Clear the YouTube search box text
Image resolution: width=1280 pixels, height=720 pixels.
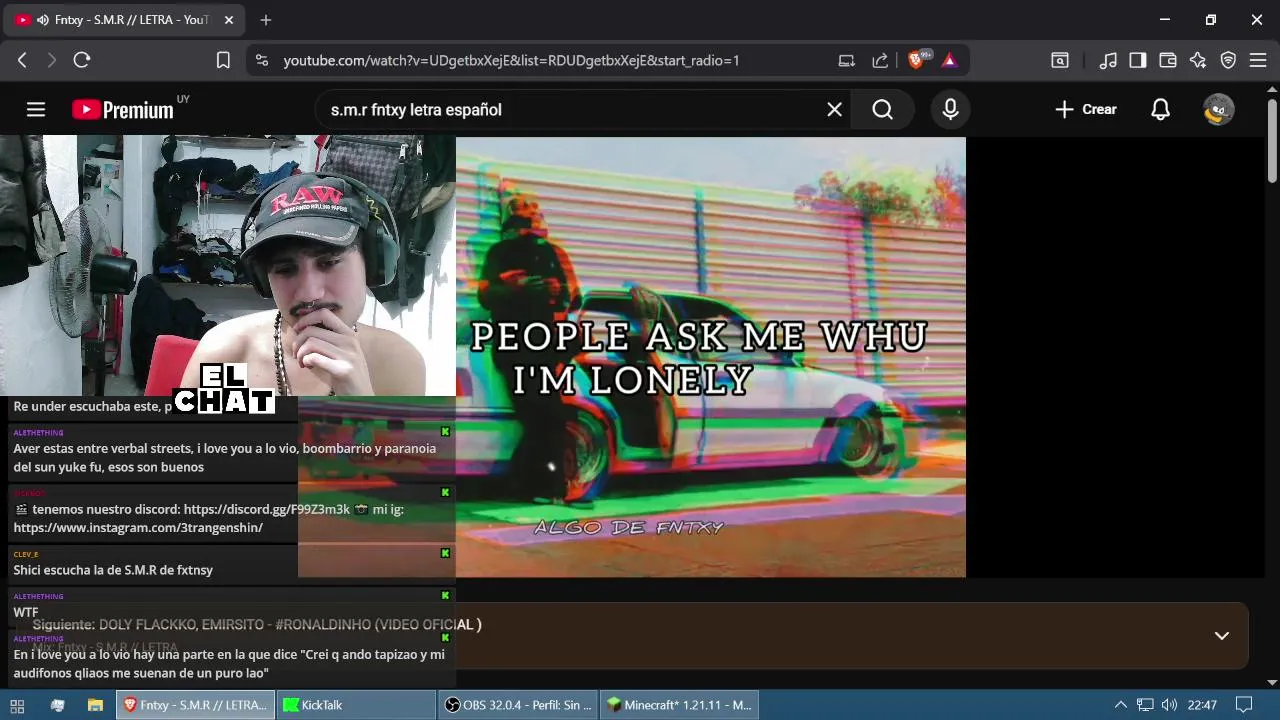pos(834,110)
